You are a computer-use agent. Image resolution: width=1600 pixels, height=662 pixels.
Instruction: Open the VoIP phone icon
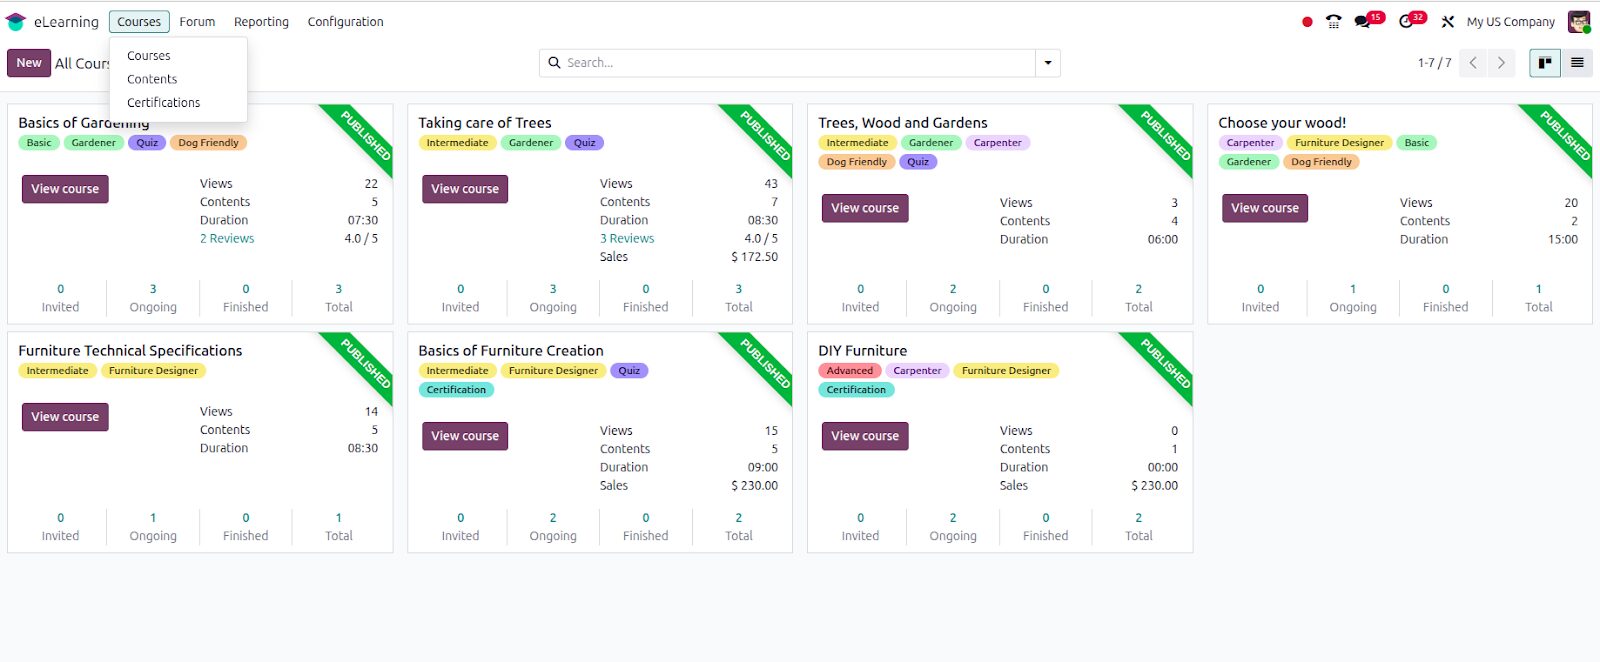[x=1333, y=21]
